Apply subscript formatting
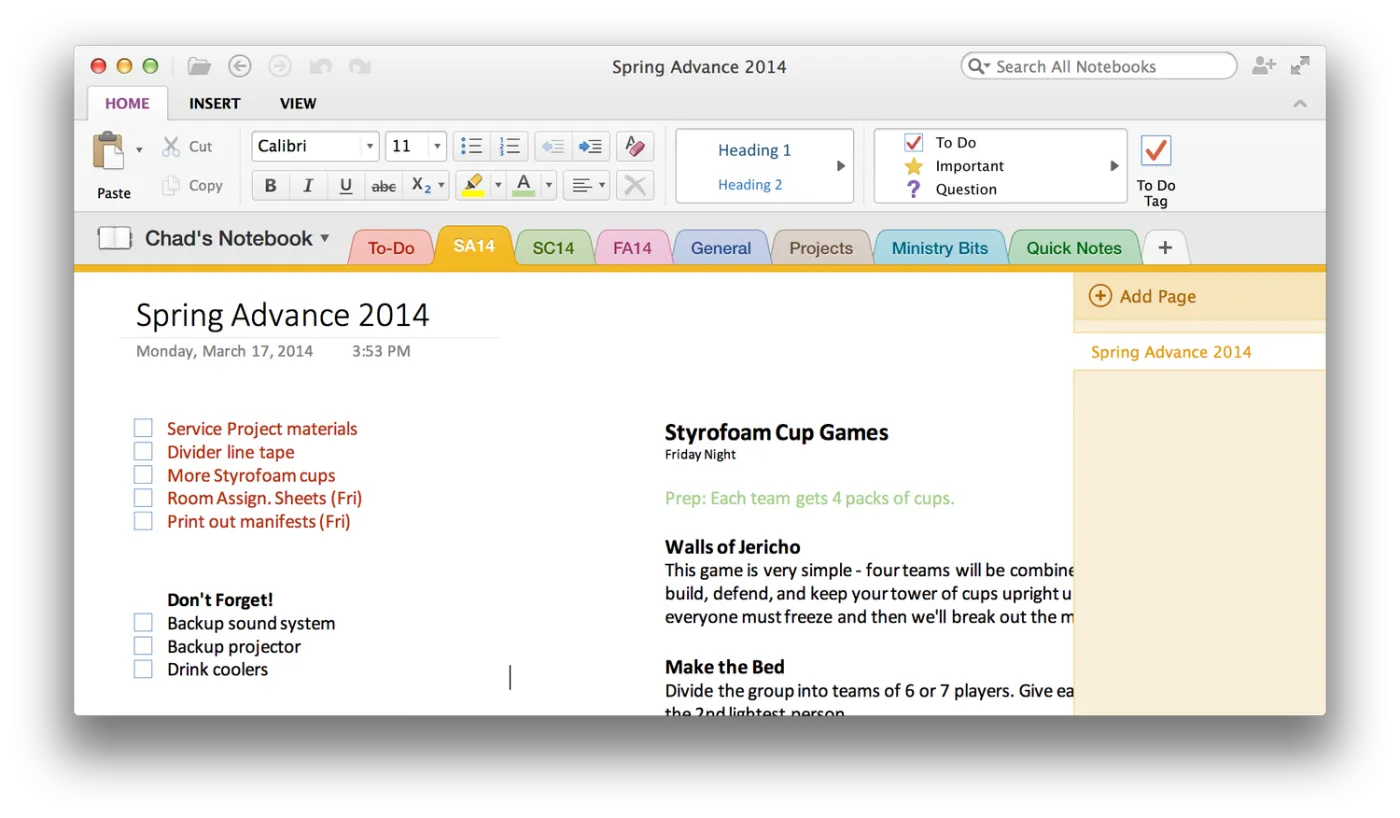Viewport: 1400px width, 818px height. pos(421,185)
